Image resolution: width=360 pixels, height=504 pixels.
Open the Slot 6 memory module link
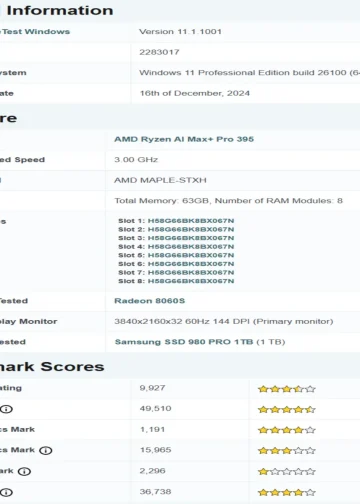(x=191, y=264)
